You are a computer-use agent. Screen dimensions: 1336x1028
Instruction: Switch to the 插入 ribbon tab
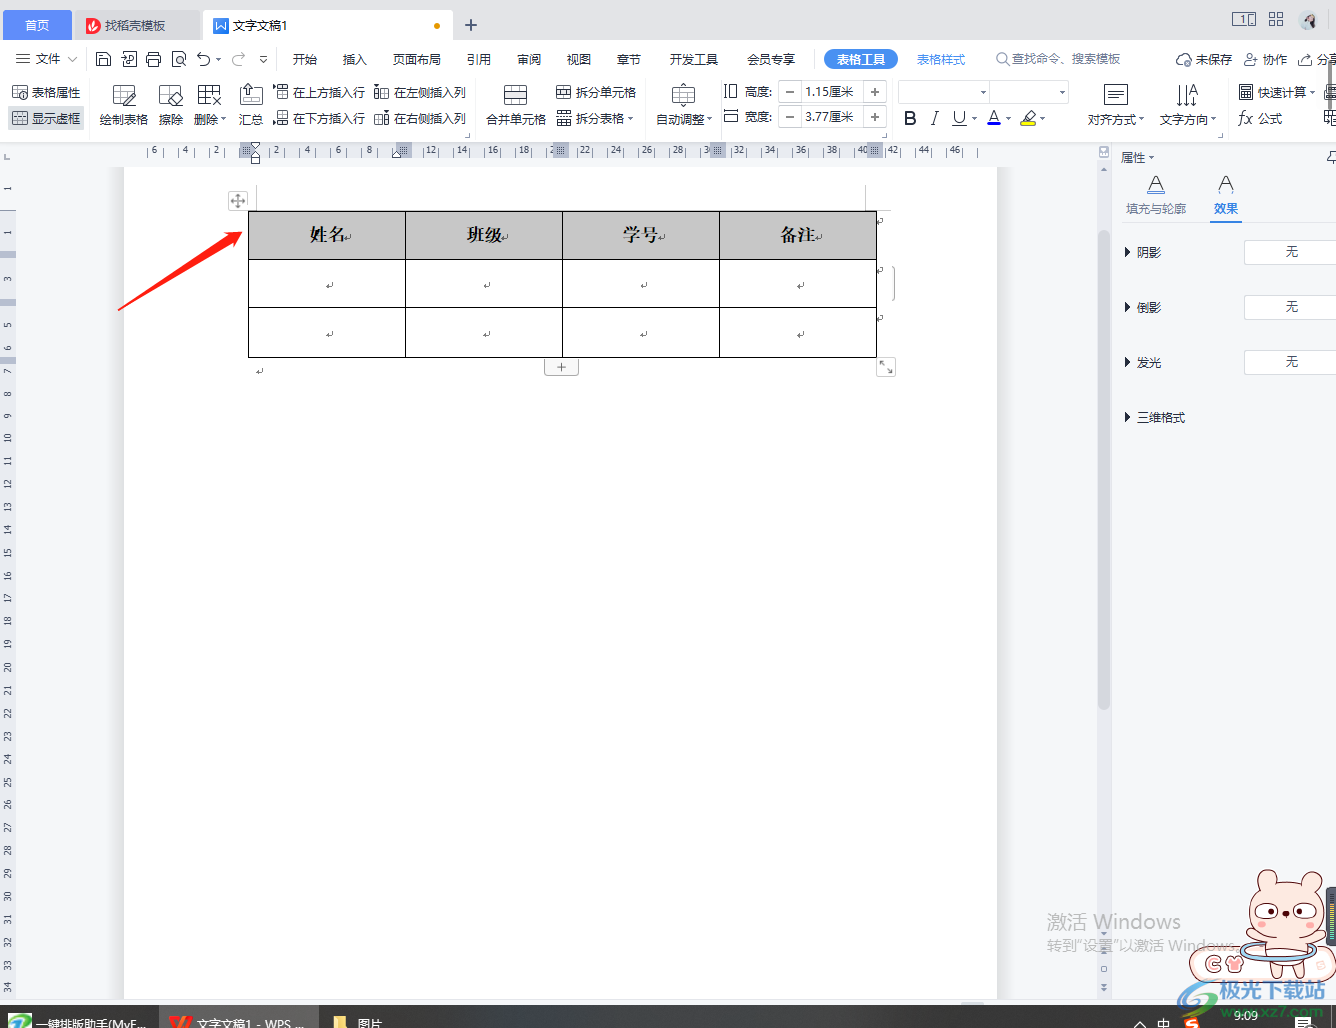point(355,59)
